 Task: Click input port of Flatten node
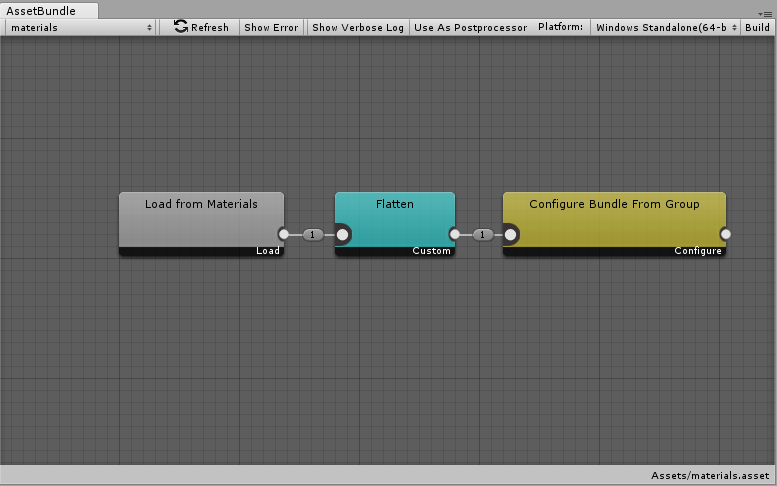tap(342, 234)
